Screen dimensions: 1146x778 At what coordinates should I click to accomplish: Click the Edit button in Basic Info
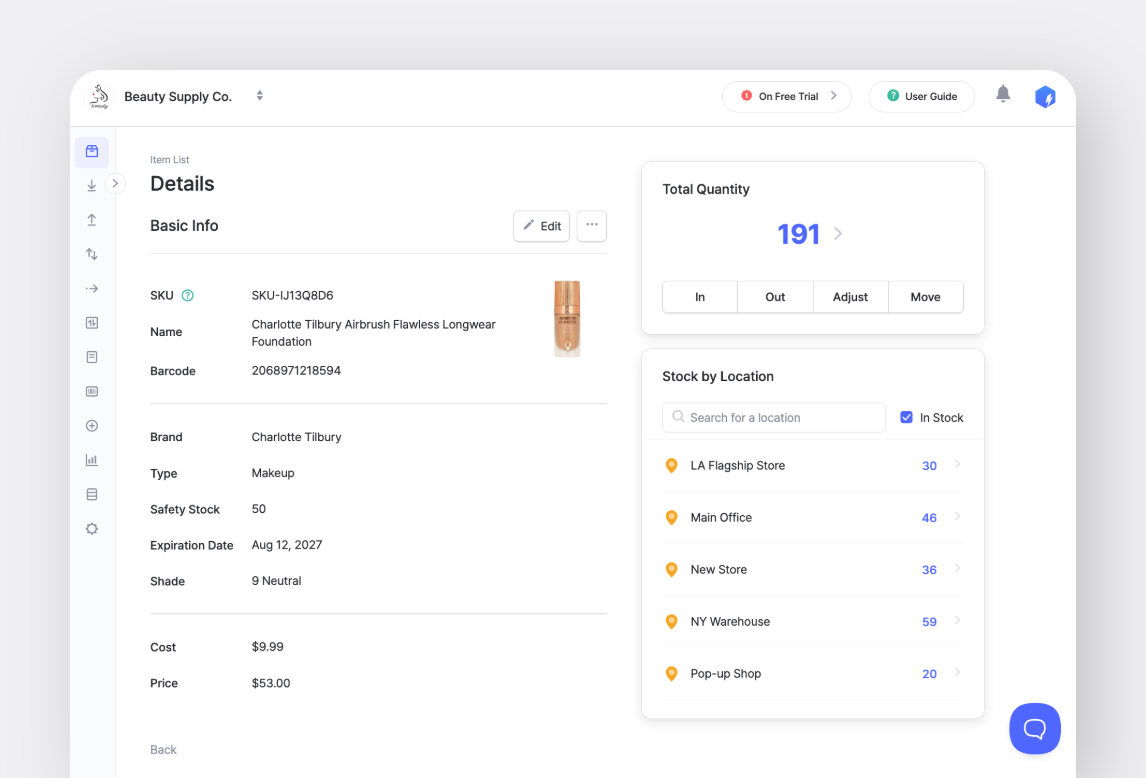tap(541, 226)
